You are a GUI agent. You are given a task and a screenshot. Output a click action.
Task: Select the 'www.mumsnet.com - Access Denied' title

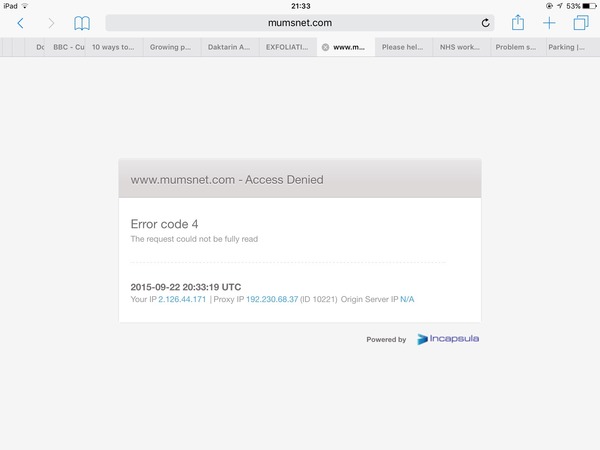point(227,179)
